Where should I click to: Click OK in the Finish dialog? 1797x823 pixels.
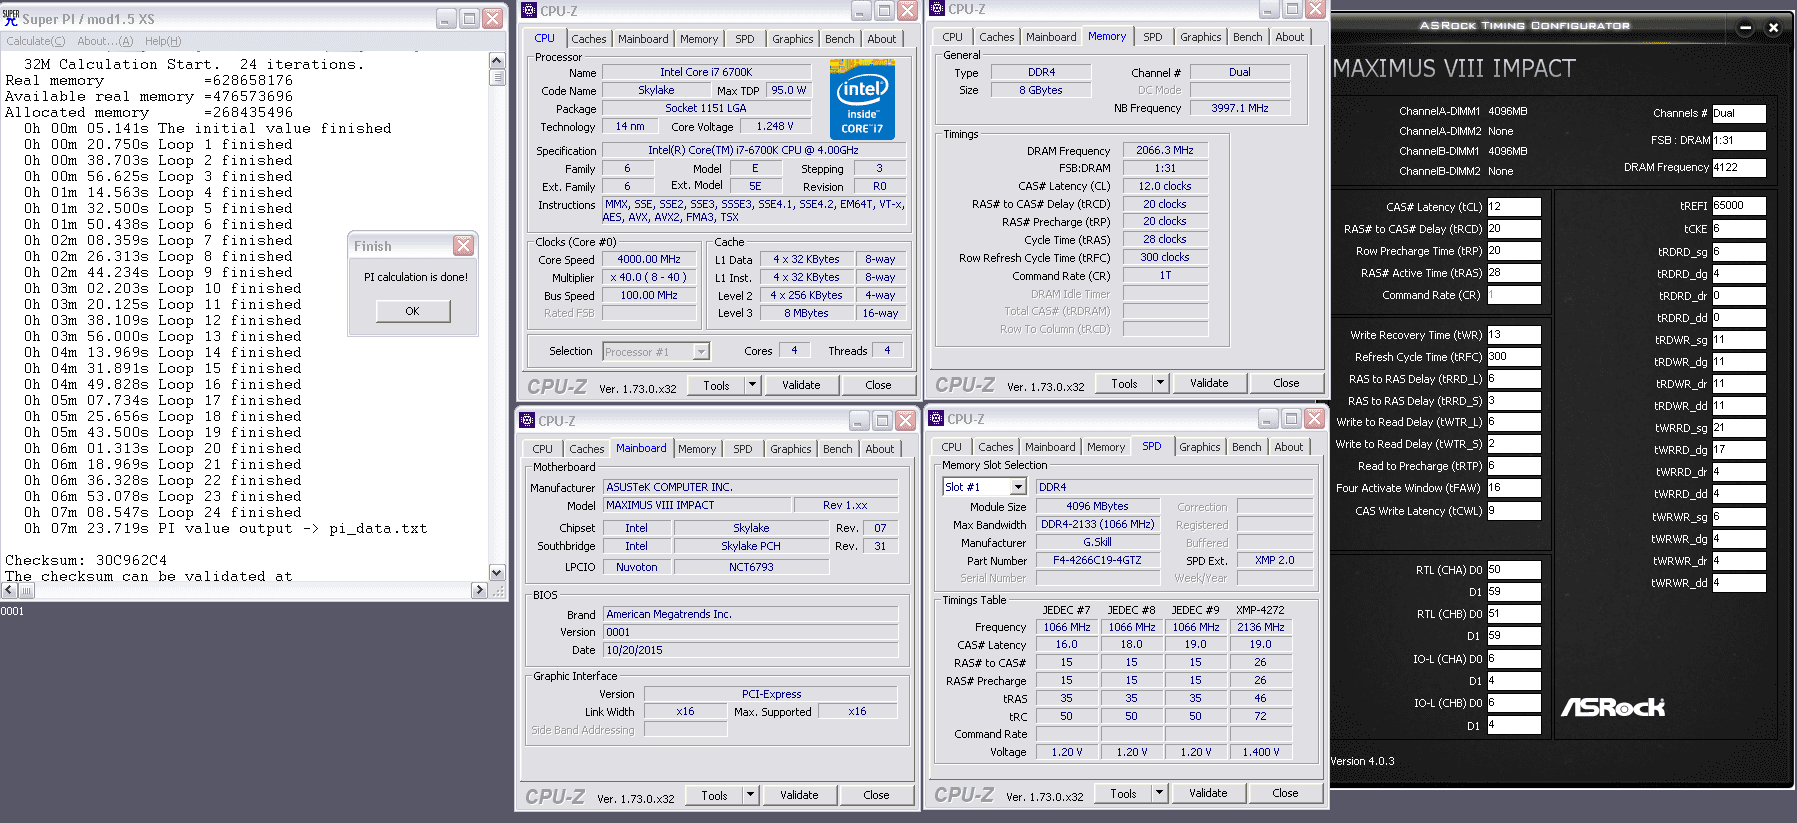click(413, 311)
